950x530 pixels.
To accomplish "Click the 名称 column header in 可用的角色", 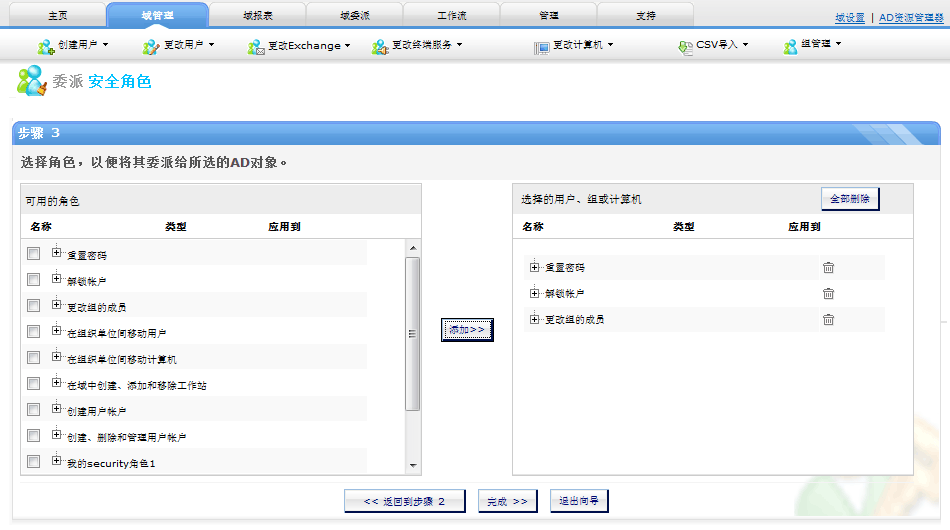I will [41, 227].
